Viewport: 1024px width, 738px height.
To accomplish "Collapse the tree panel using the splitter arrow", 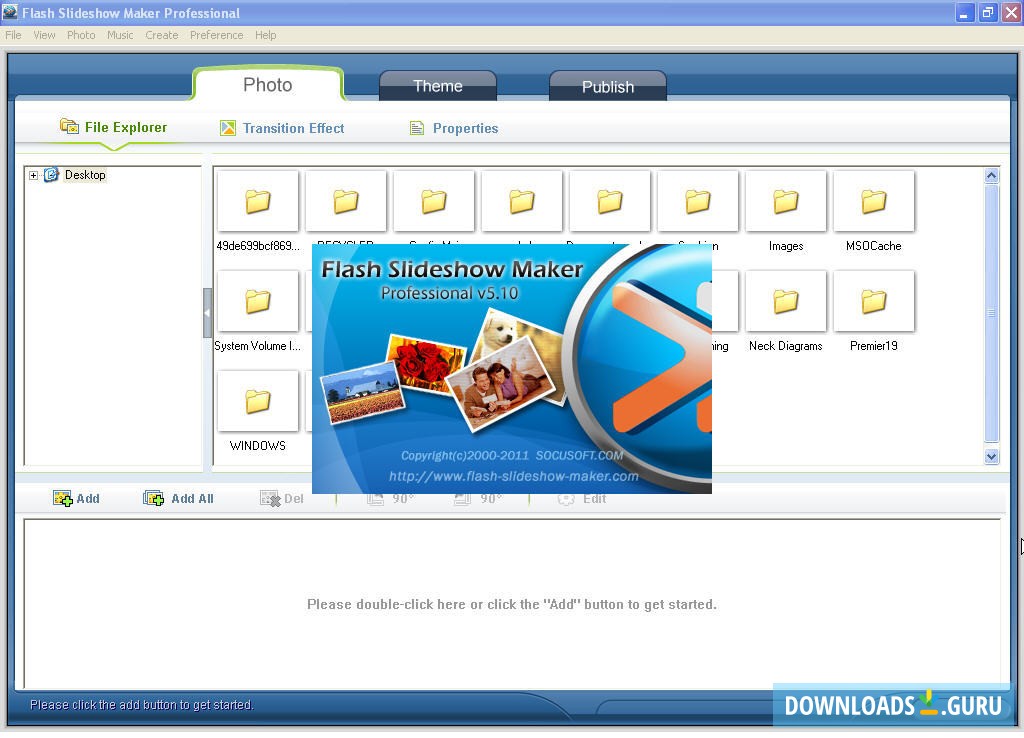I will coord(207,313).
